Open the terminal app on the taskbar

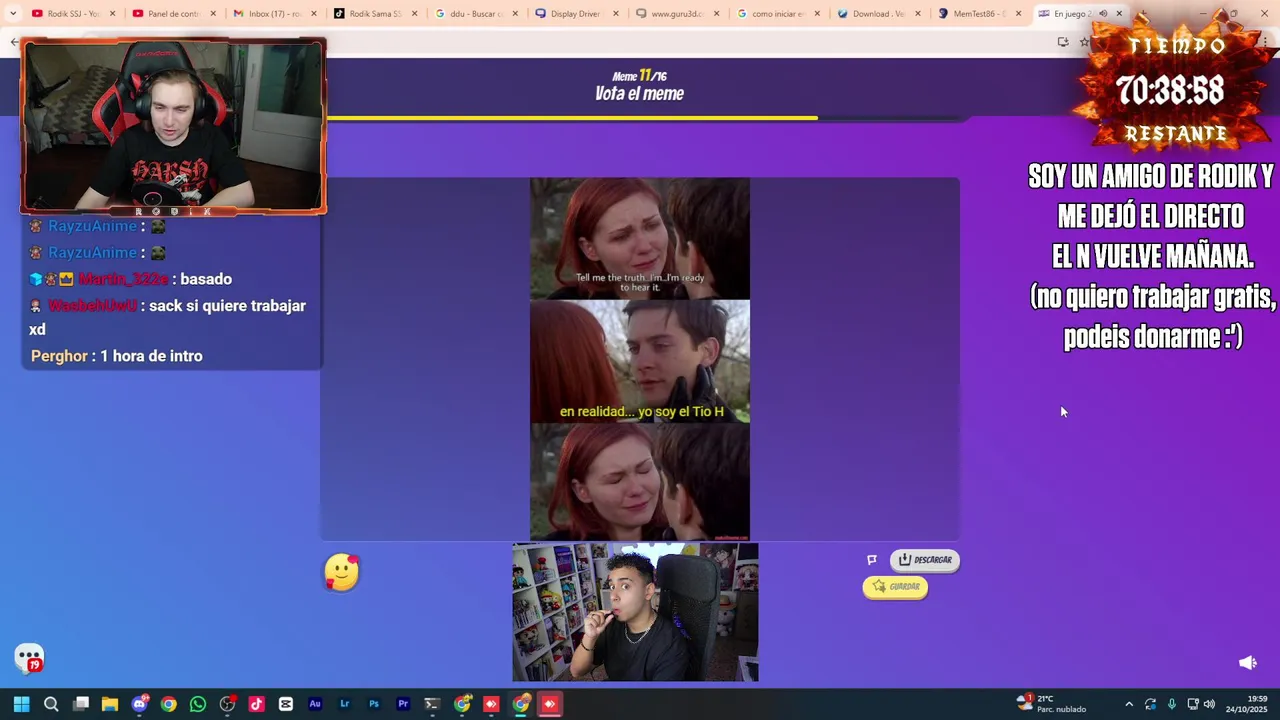432,704
